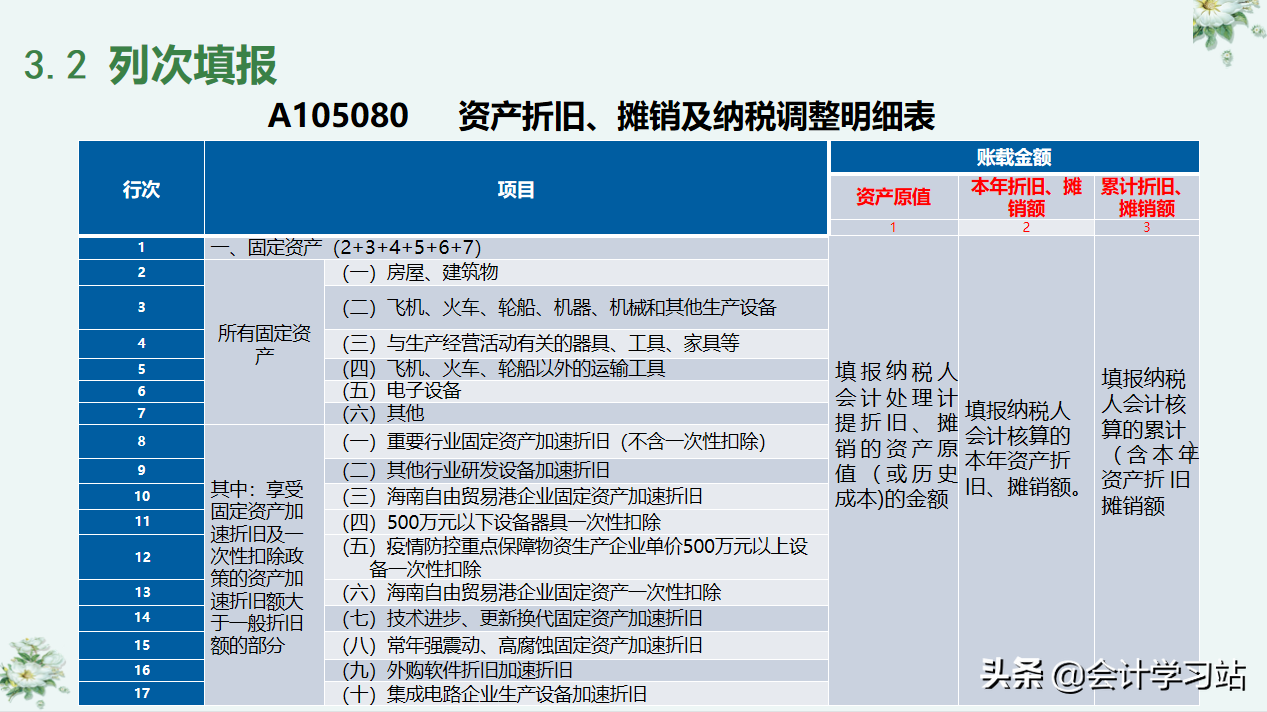Click the flower decoration in top-right corner
Screen dimensions: 1267x712
[x=1218, y=28]
